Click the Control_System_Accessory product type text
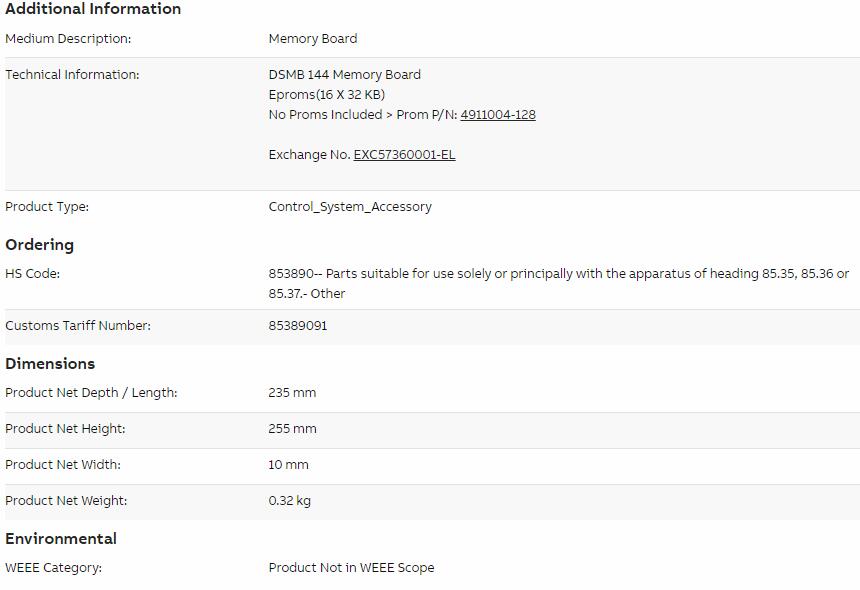Viewport: 860px width, 590px height. point(350,207)
